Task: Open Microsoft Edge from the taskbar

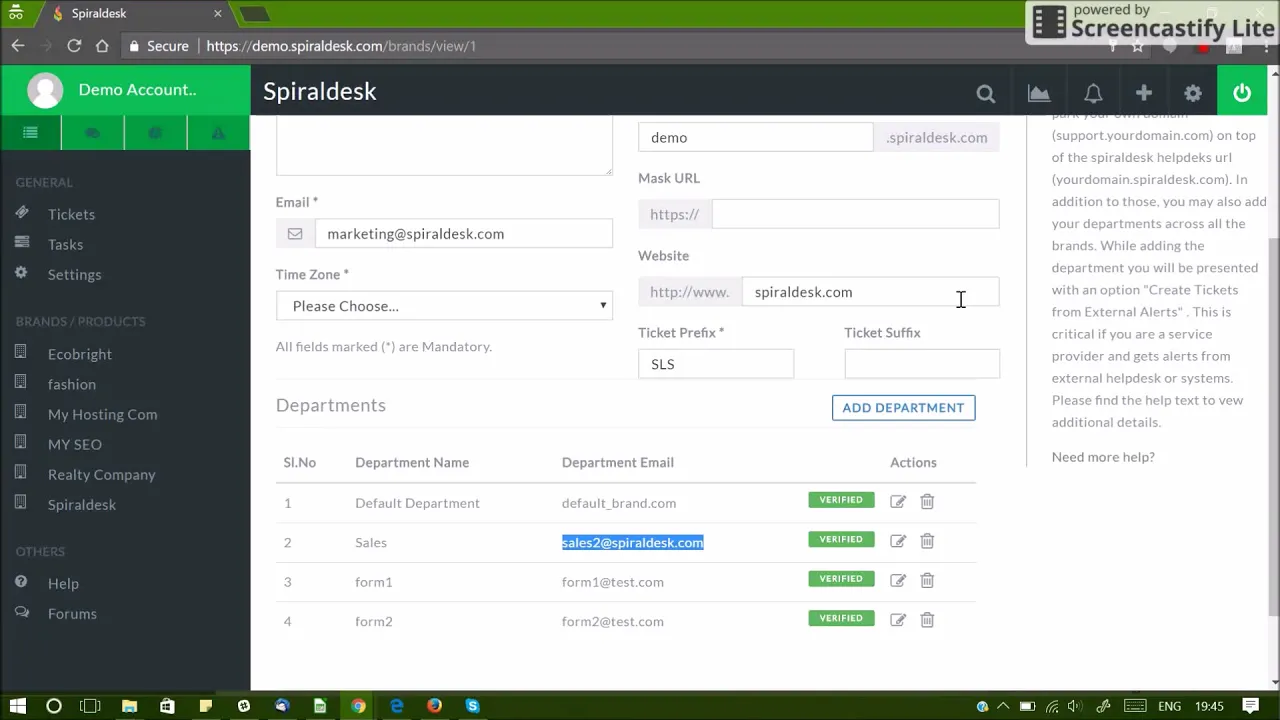Action: (x=396, y=706)
